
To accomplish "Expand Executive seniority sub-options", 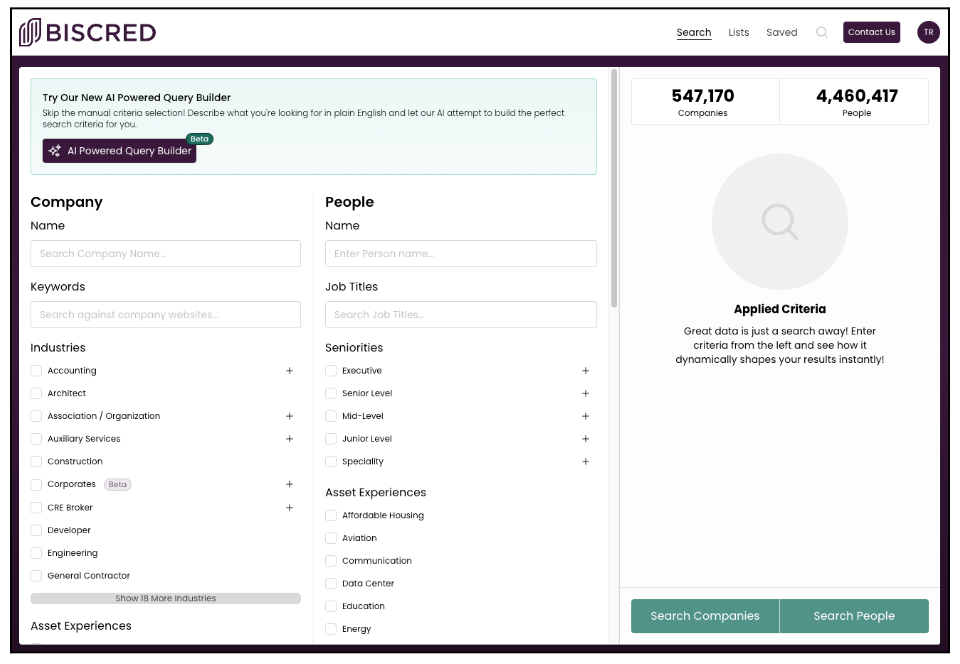I will 586,371.
